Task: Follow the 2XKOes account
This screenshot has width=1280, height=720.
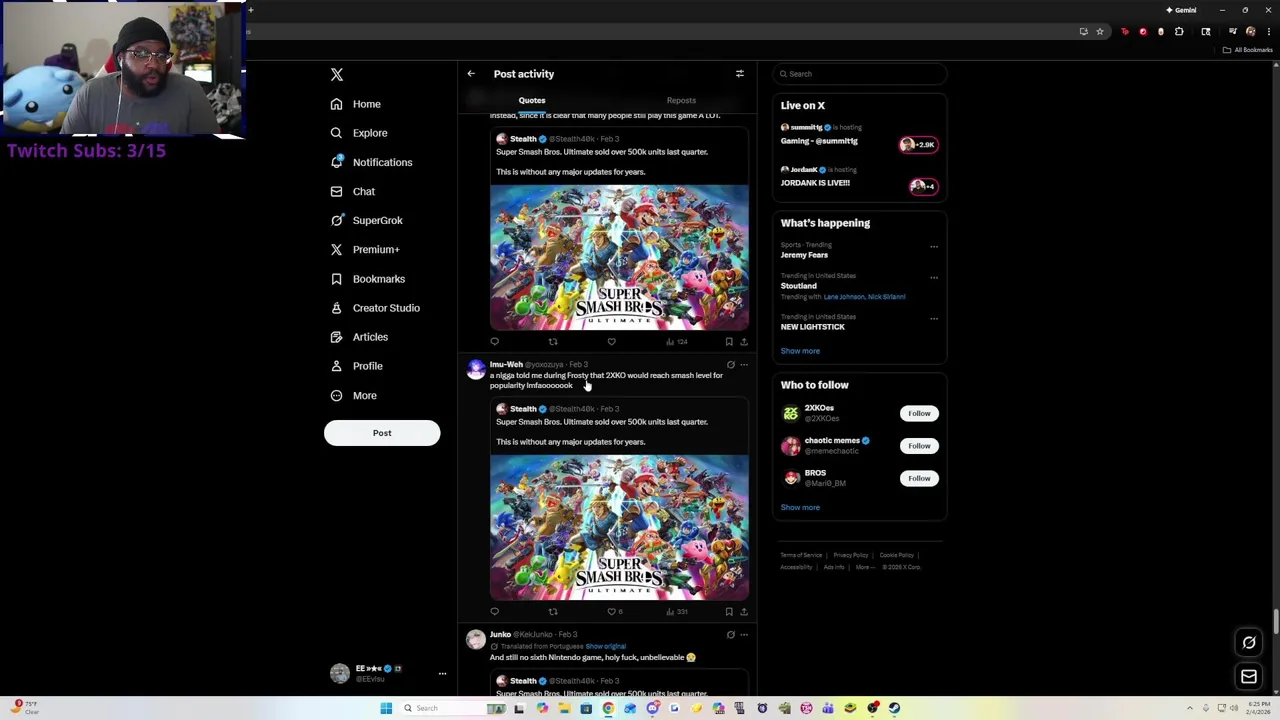Action: (919, 414)
